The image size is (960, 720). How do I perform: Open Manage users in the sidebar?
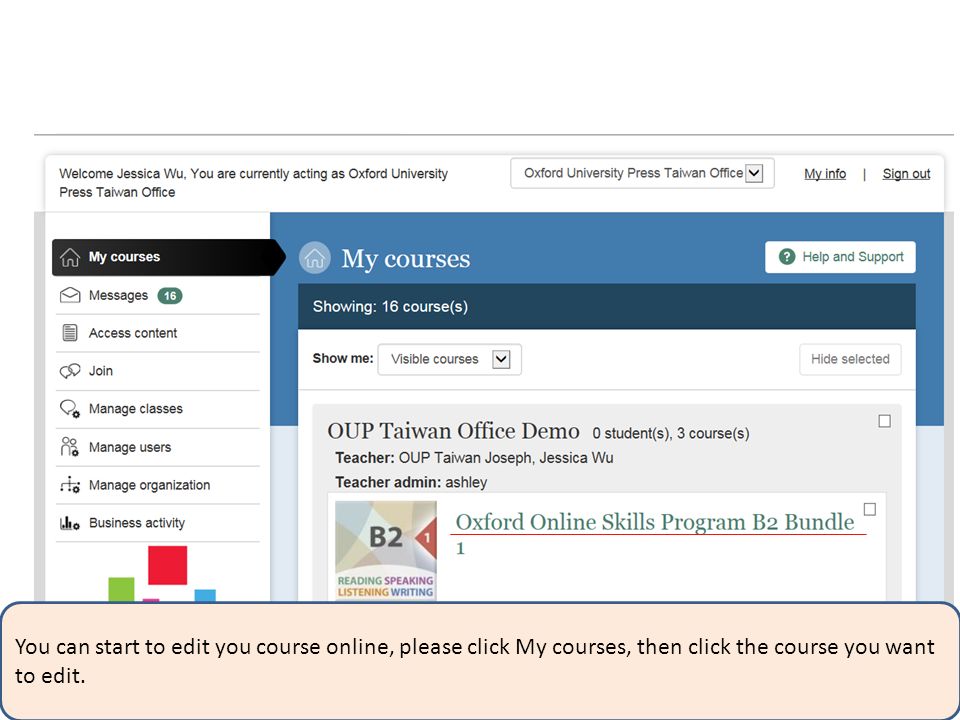point(158,447)
